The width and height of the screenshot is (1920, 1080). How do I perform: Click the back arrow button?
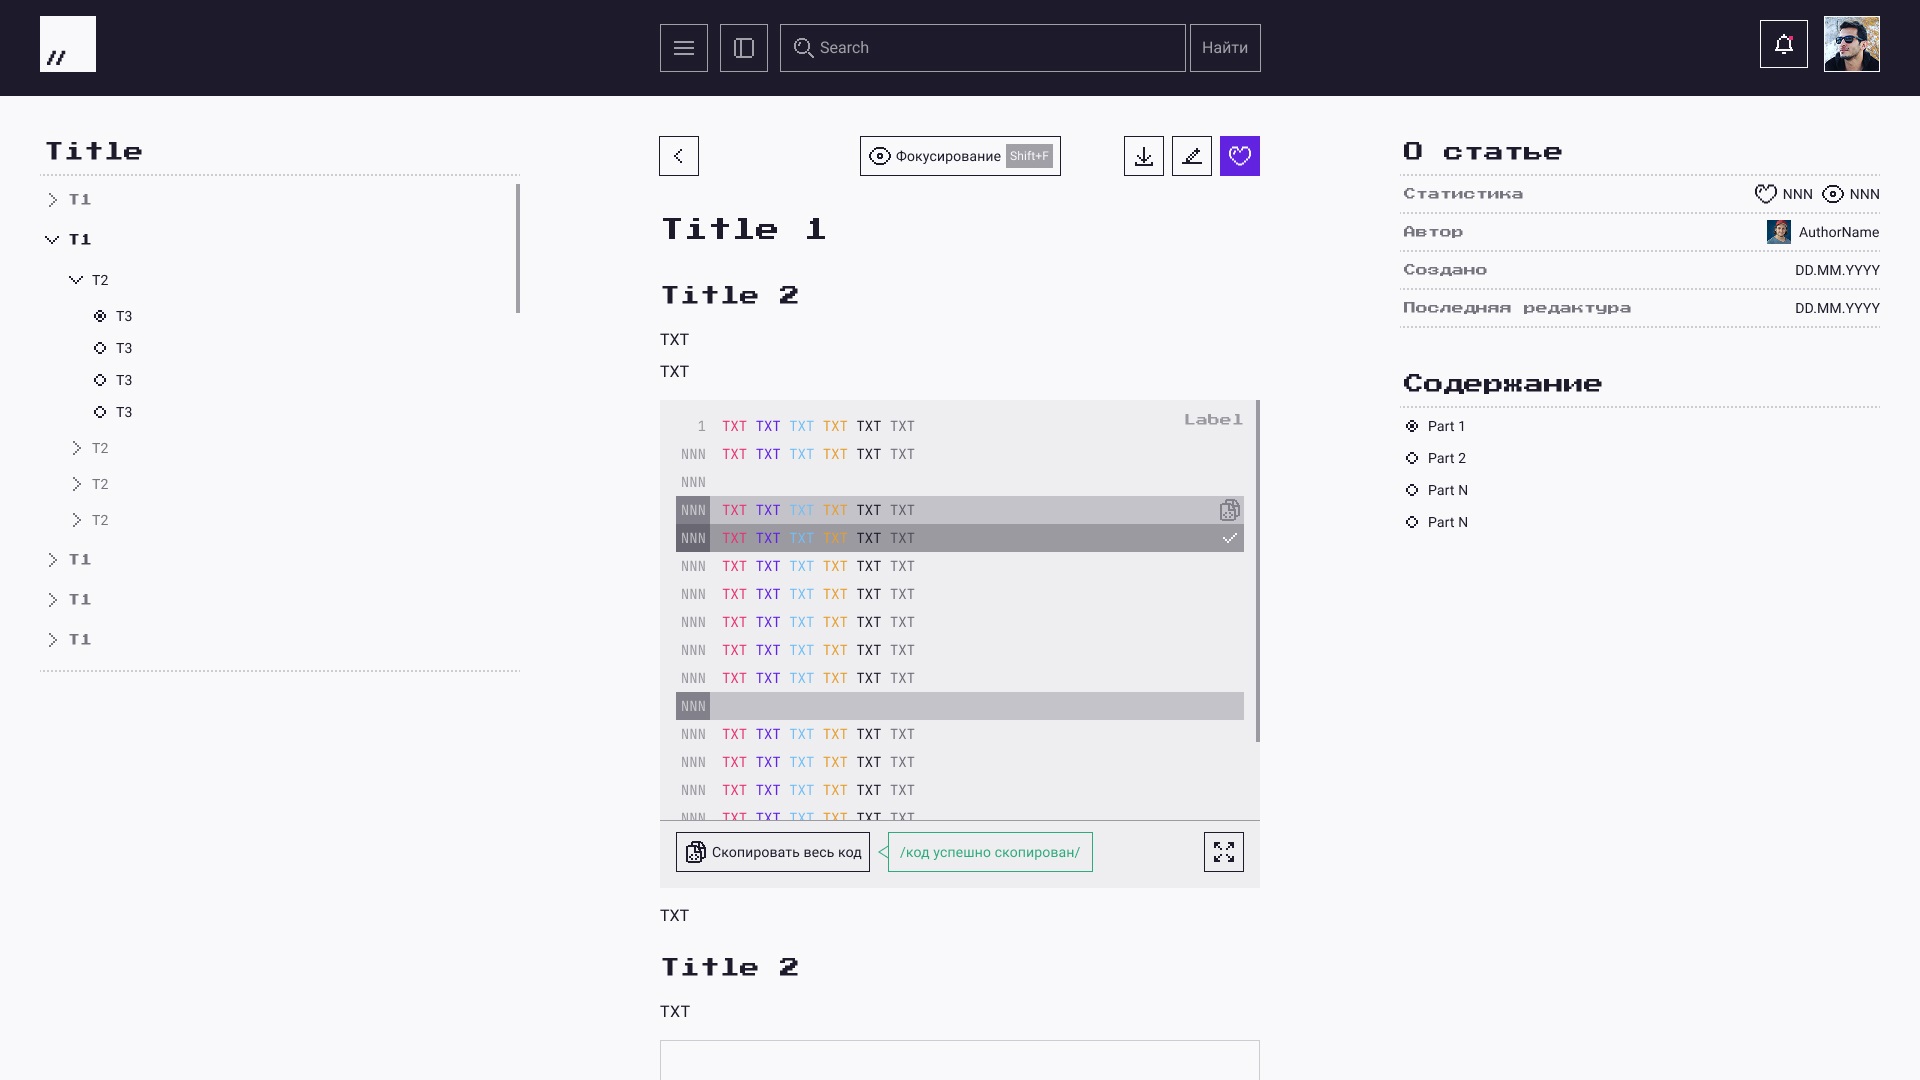point(679,156)
